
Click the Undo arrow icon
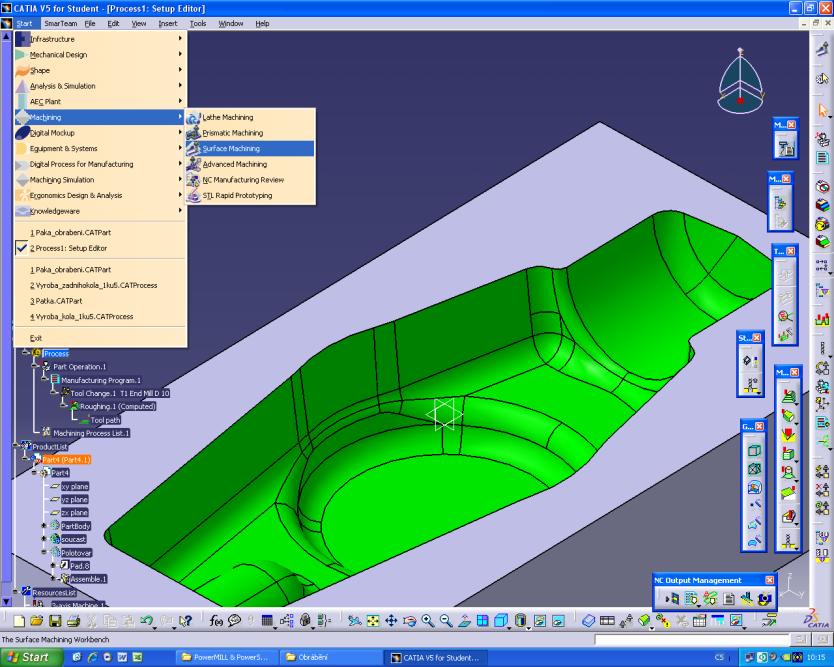(x=146, y=620)
